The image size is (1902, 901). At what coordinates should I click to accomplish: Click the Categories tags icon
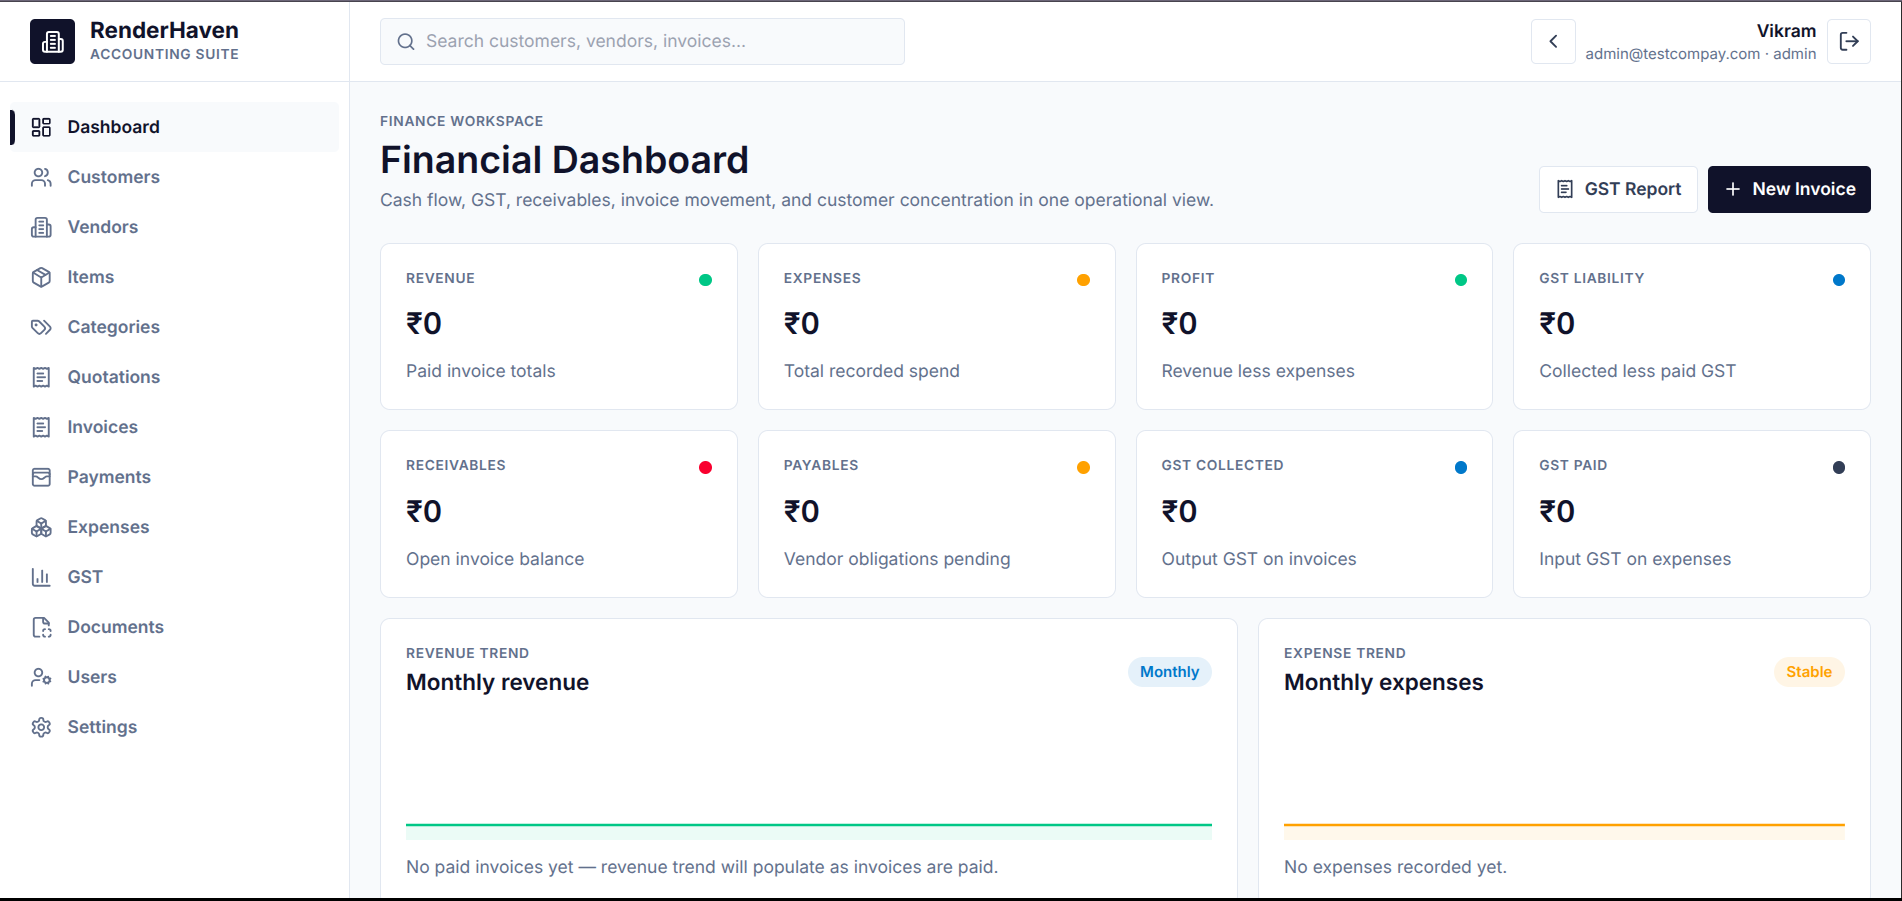41,327
